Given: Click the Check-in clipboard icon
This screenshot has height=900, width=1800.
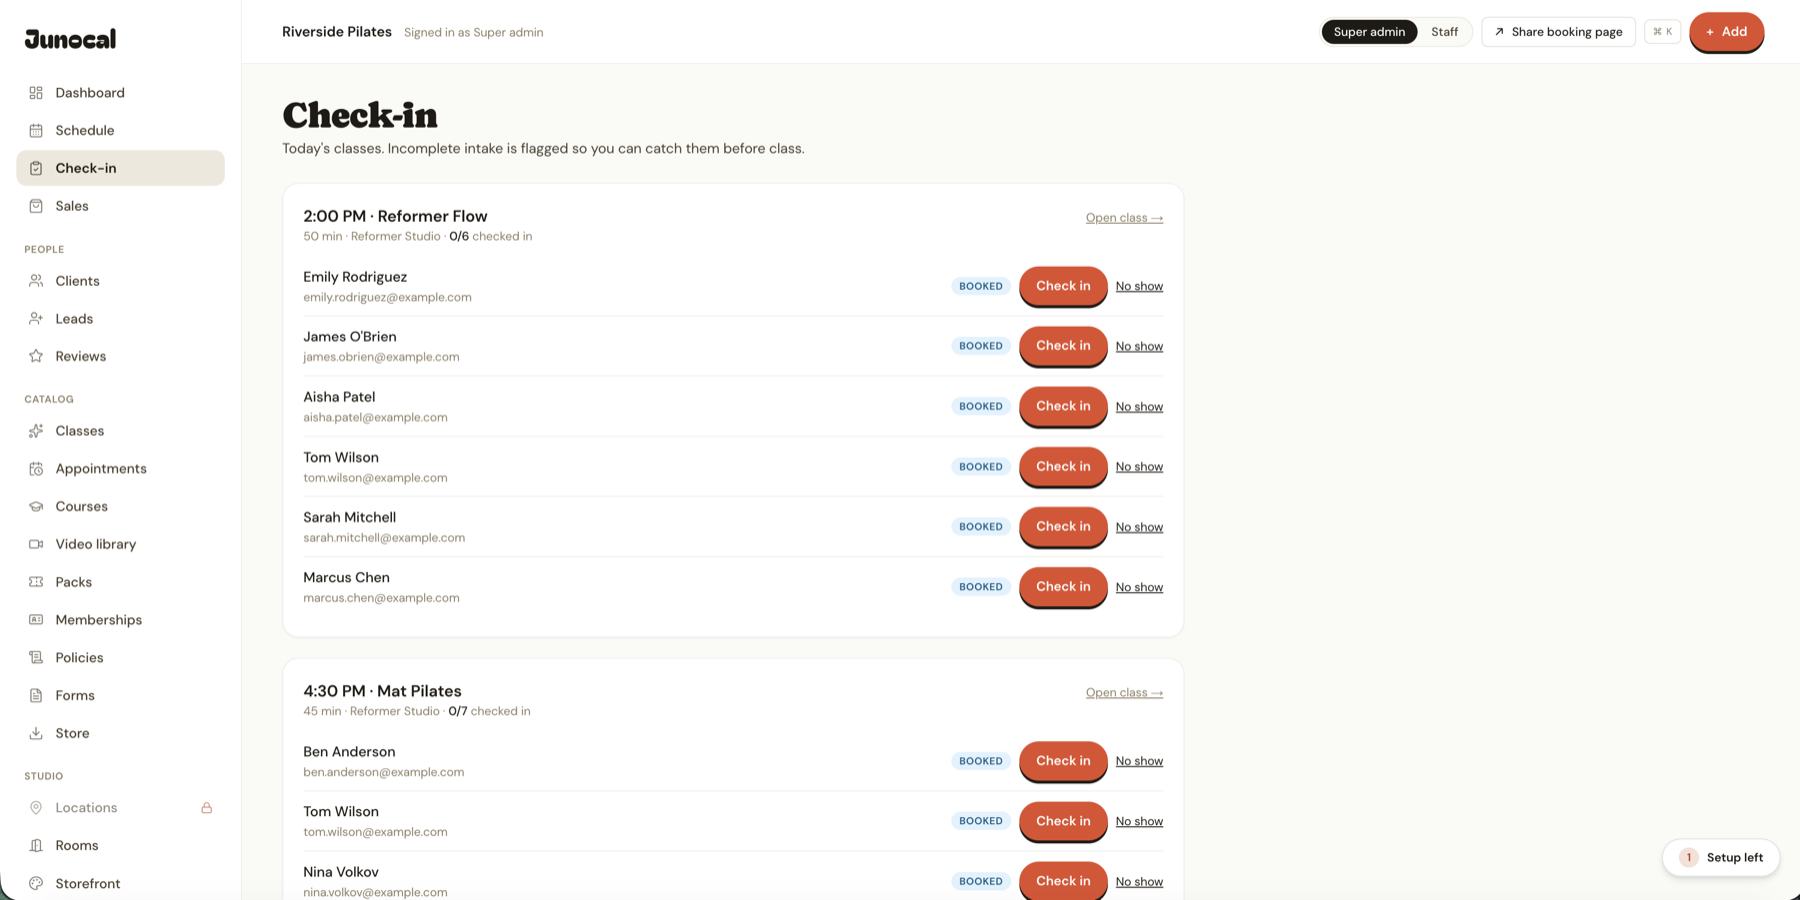Looking at the screenshot, I should coord(36,168).
